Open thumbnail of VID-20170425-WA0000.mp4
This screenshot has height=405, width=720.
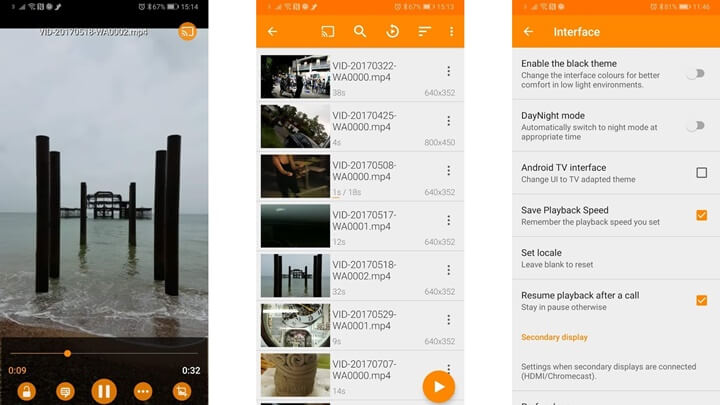(x=295, y=126)
